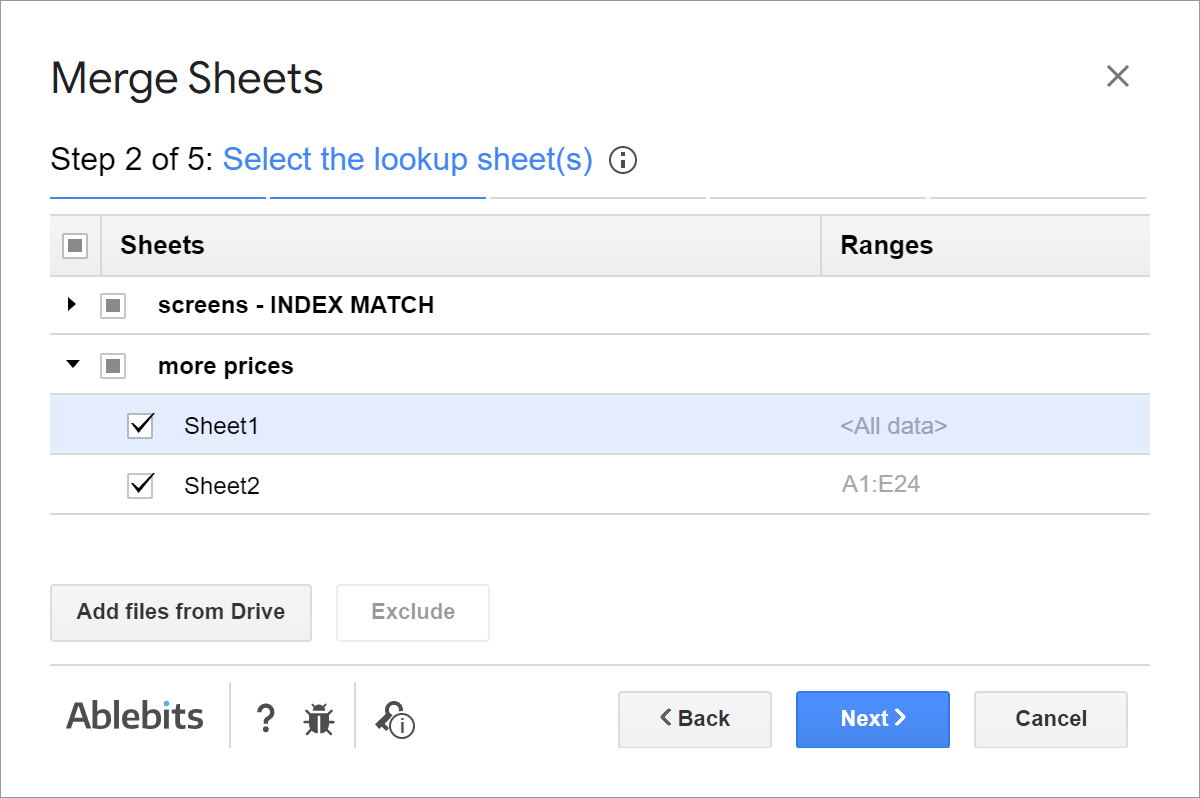Proceed by clicking the Next button
Image resolution: width=1200 pixels, height=798 pixels.
(x=872, y=719)
